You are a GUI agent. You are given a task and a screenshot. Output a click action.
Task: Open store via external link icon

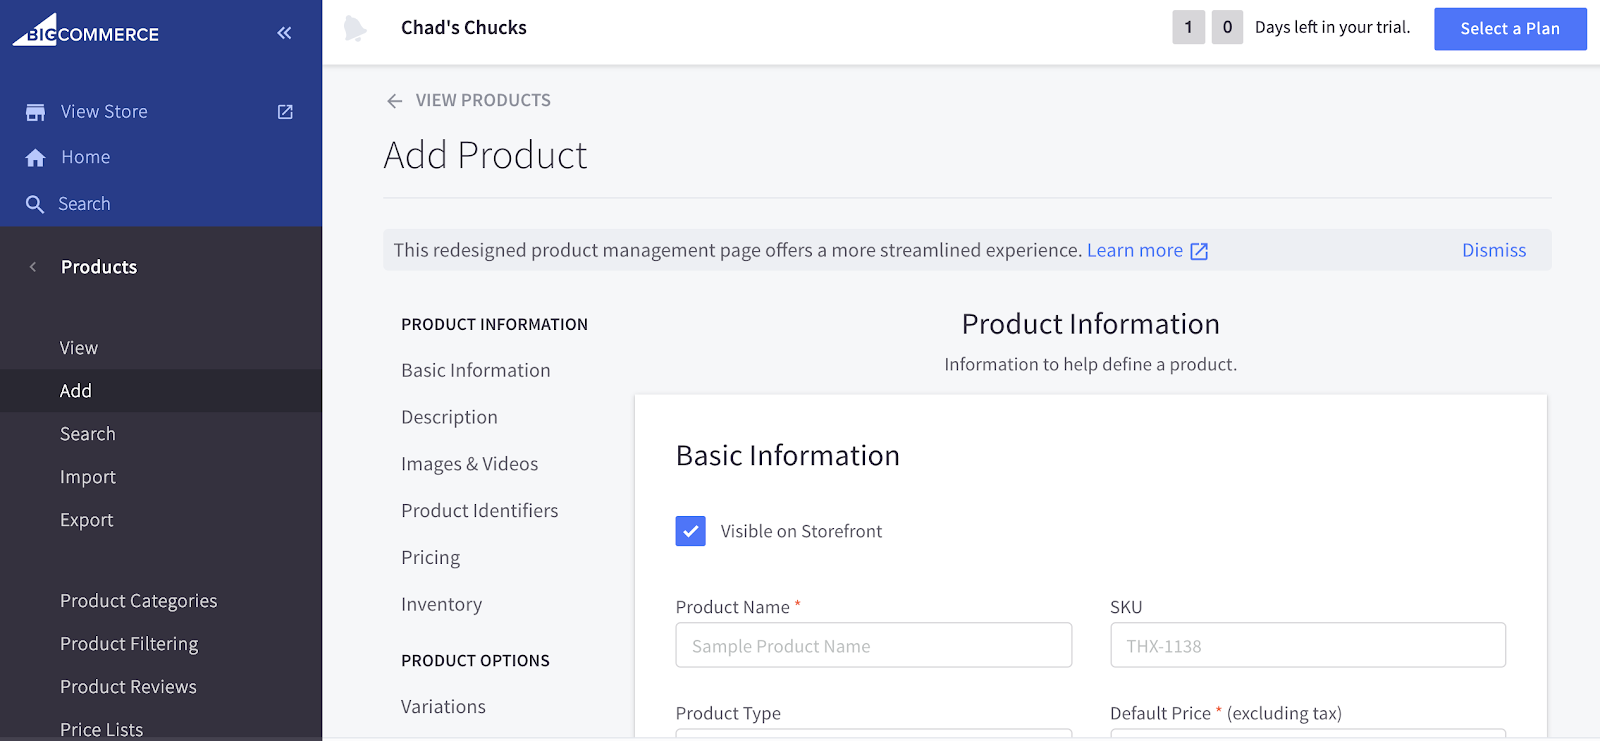285,112
